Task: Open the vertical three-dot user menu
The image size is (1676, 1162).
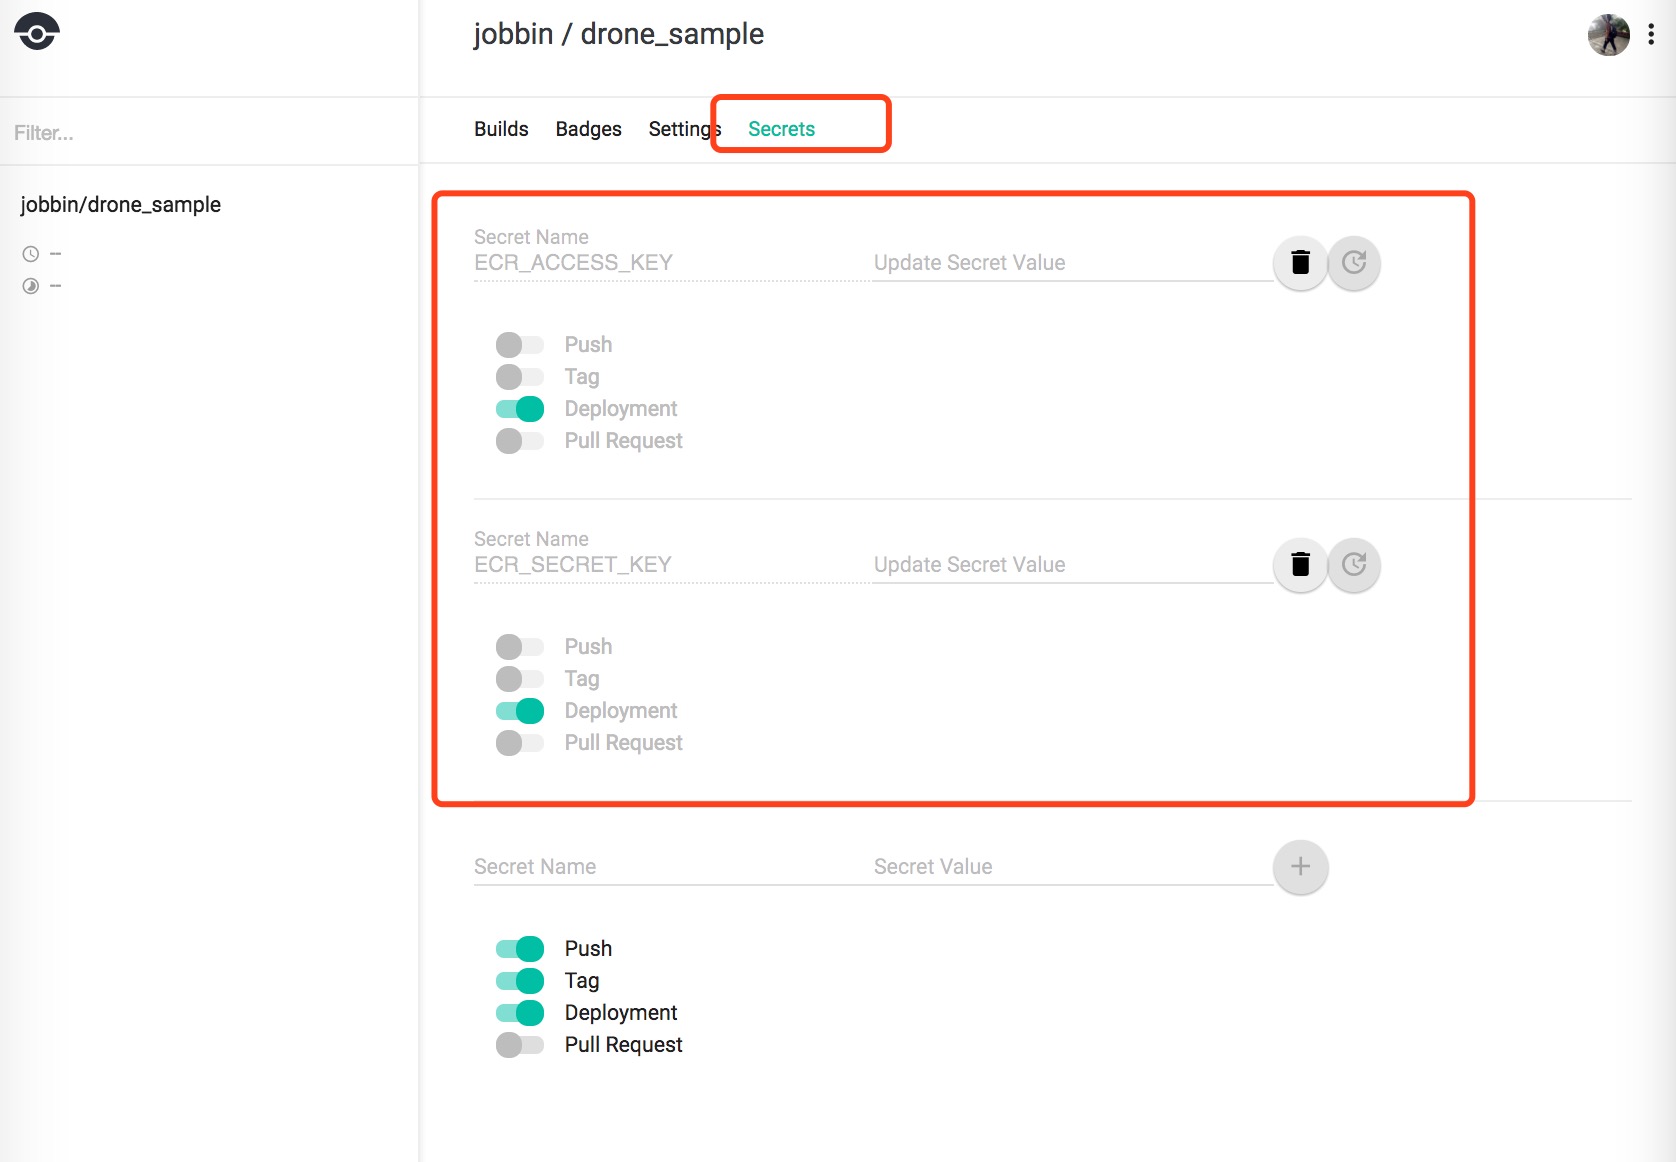Action: pyautogui.click(x=1651, y=35)
